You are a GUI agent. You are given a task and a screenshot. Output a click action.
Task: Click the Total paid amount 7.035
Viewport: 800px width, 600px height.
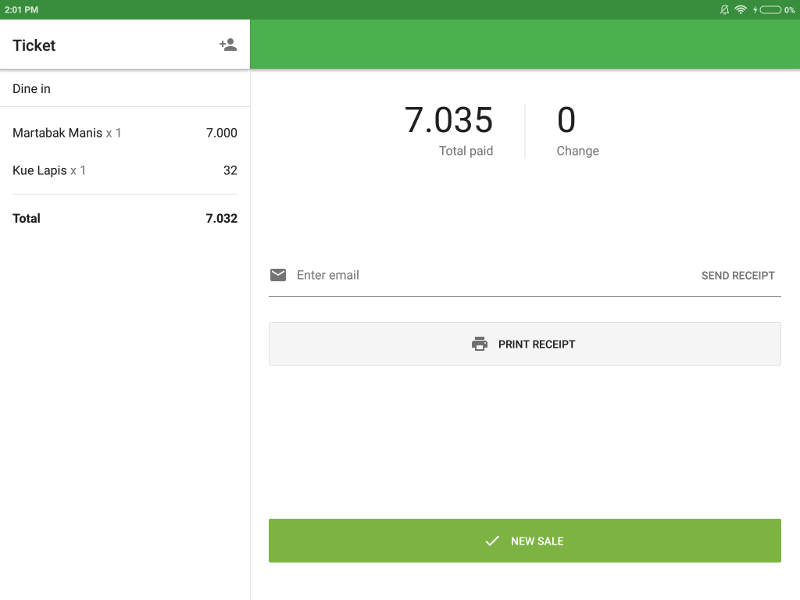click(x=449, y=121)
